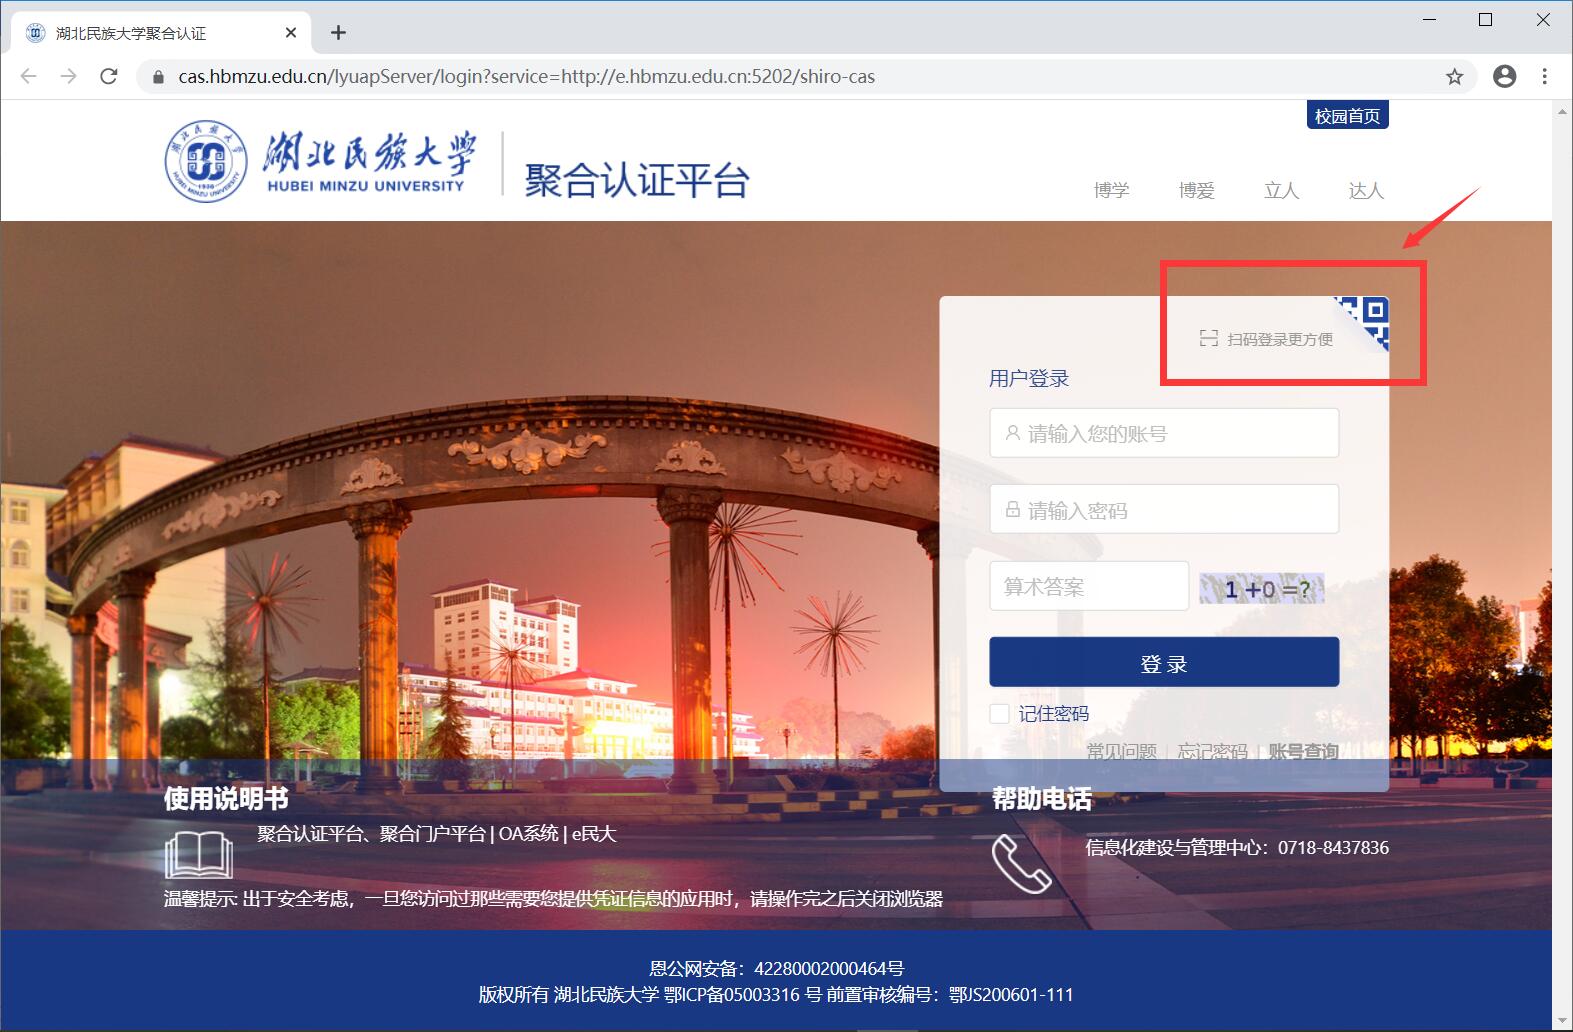Reload the page
Viewport: 1573px width, 1032px height.
[x=109, y=77]
